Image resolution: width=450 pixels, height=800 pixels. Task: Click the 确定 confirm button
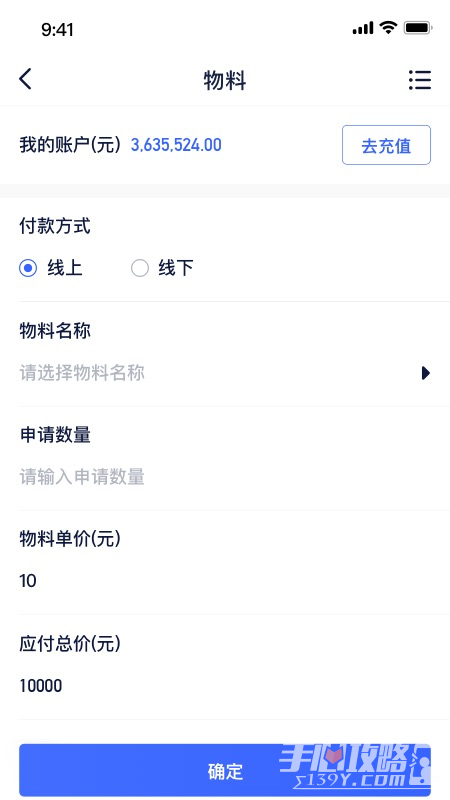tap(225, 770)
